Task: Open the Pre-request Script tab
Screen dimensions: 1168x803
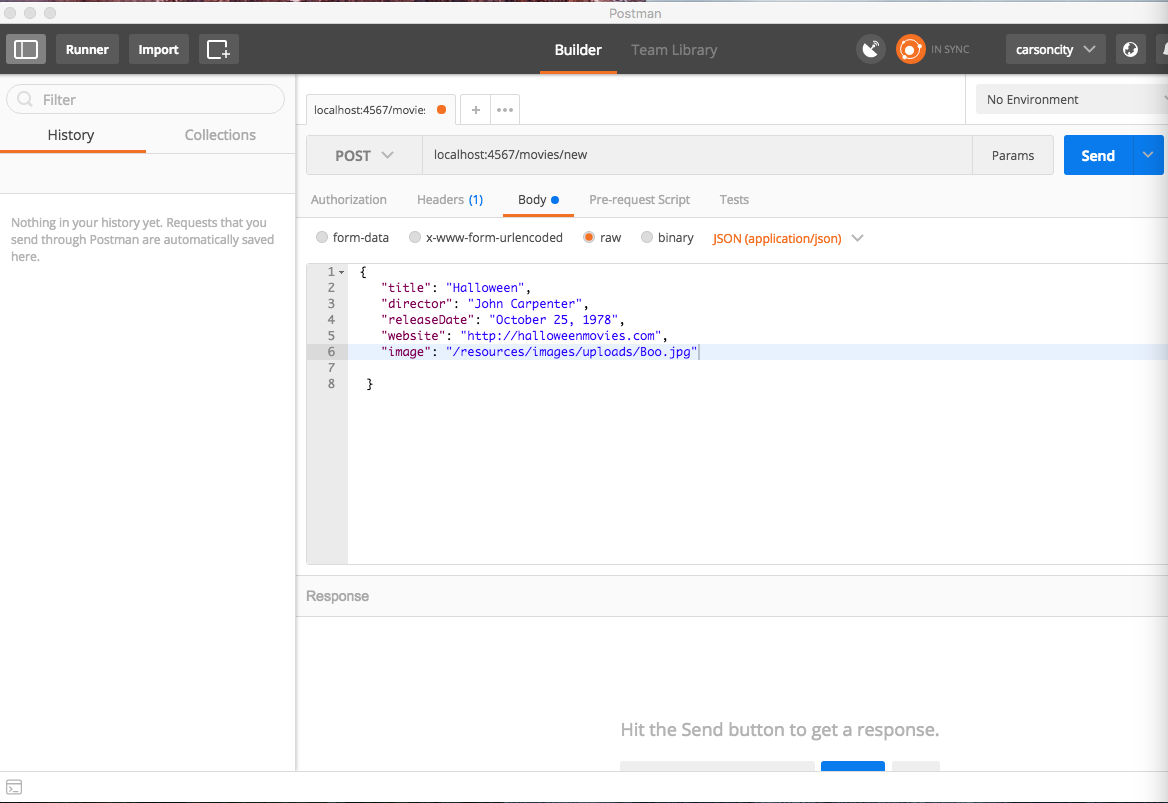Action: coord(639,200)
